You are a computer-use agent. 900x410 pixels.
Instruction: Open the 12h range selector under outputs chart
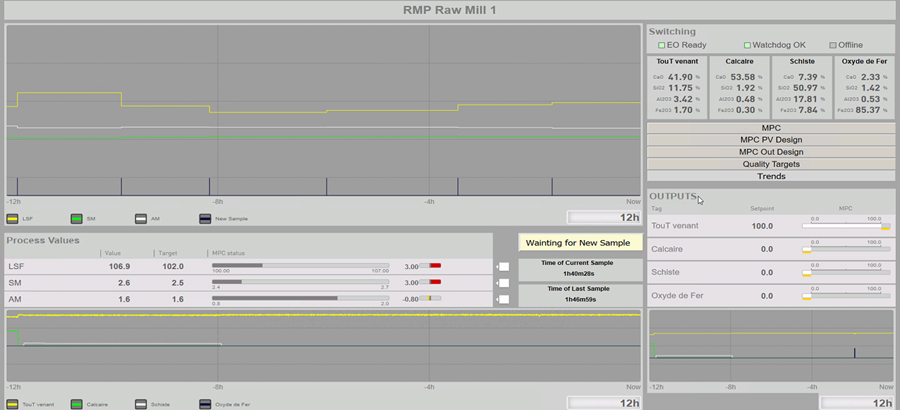coord(857,403)
